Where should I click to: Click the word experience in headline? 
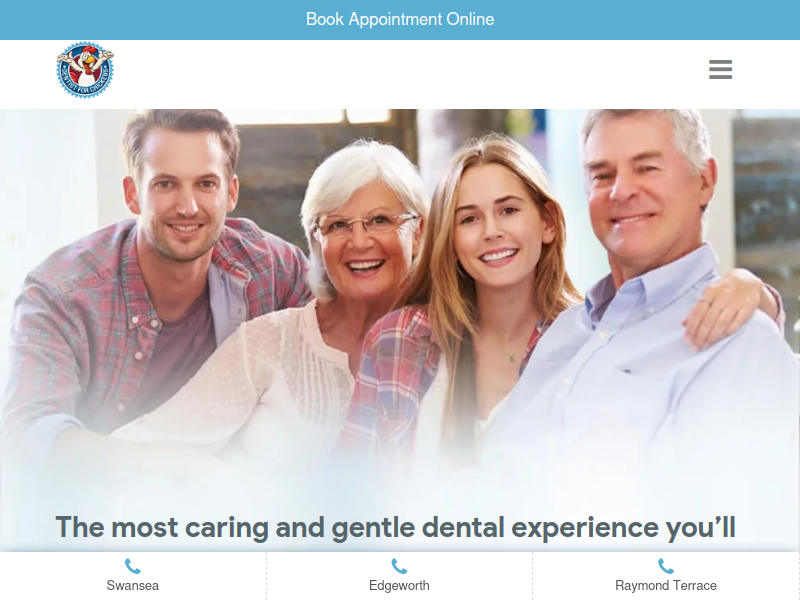(x=585, y=528)
